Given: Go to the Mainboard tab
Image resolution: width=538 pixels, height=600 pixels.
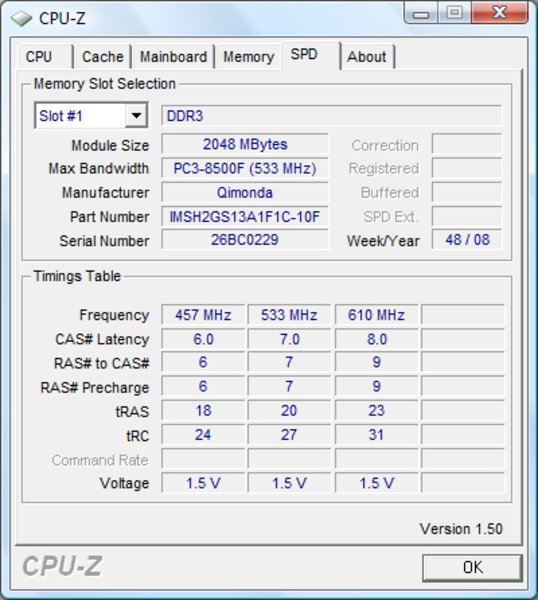Looking at the screenshot, I should (173, 57).
